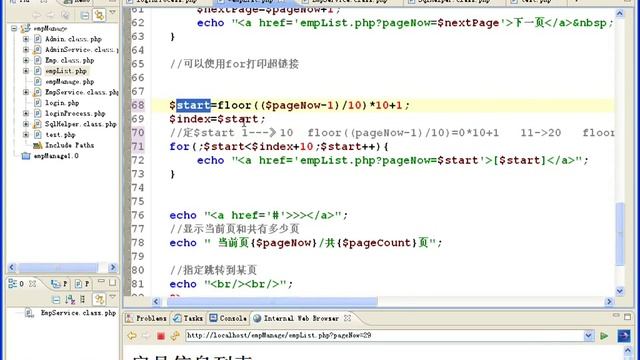Click the green Go button
The image size is (640, 360).
[604, 336]
